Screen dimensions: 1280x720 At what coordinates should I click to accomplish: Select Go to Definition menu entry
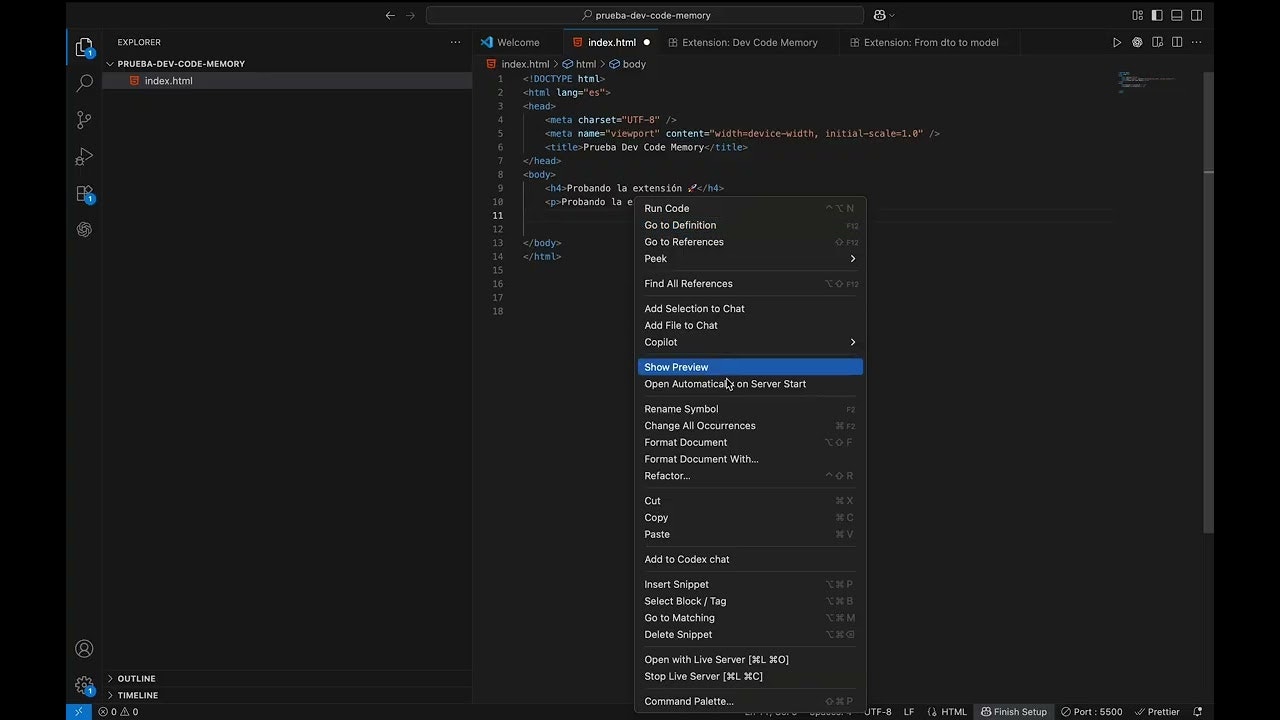click(x=750, y=225)
